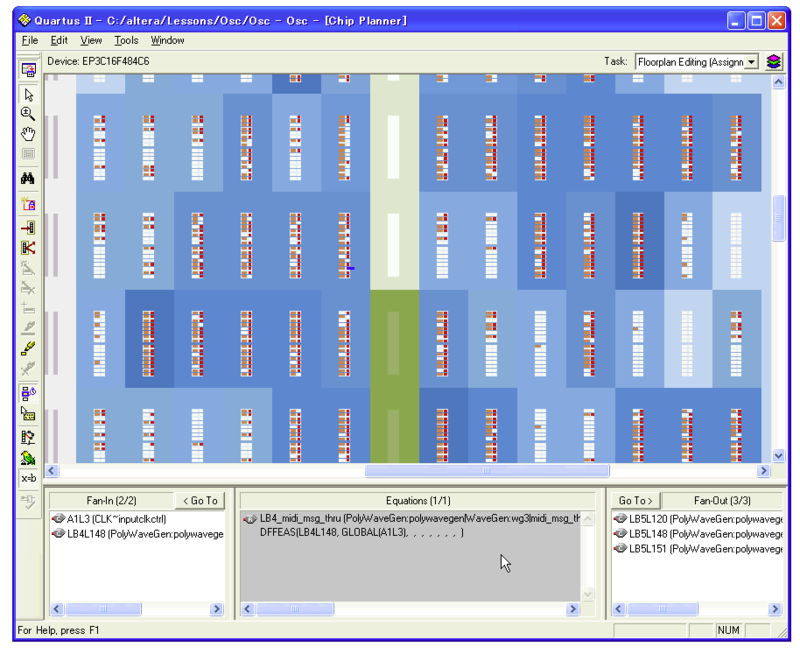Click the NUM status bar indicator

[x=728, y=630]
